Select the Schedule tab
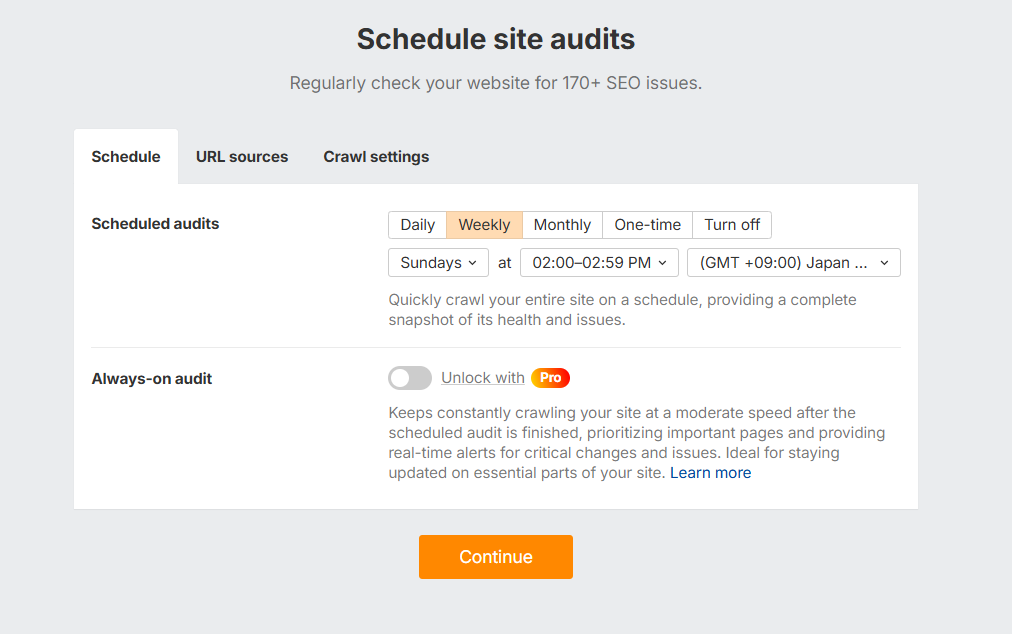1012x634 pixels. (126, 157)
